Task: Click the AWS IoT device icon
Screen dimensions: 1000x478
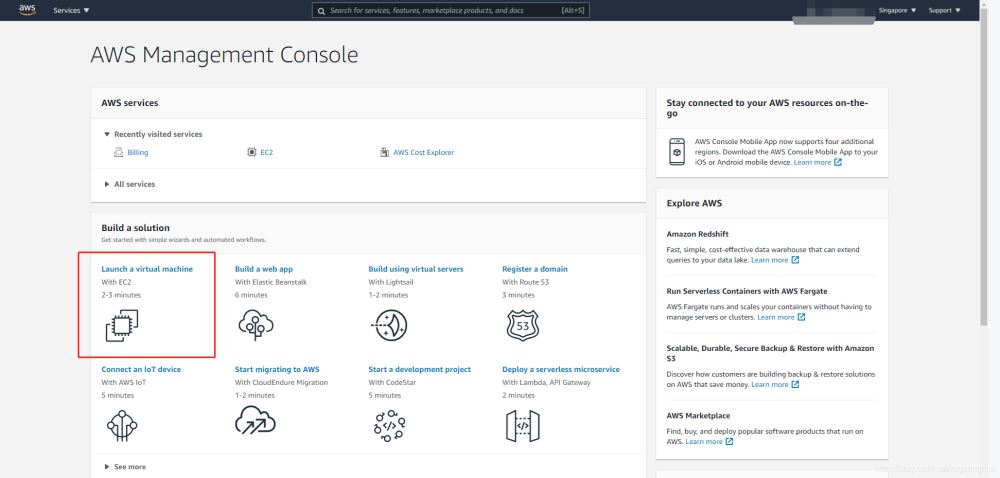Action: (121, 425)
